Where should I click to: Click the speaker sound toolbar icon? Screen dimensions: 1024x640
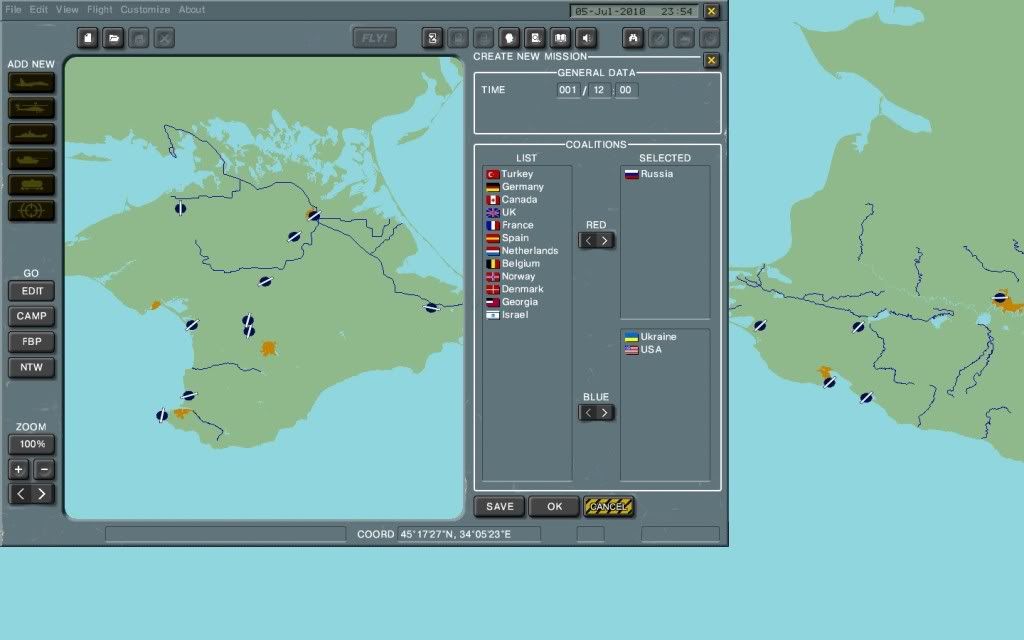pyautogui.click(x=587, y=37)
